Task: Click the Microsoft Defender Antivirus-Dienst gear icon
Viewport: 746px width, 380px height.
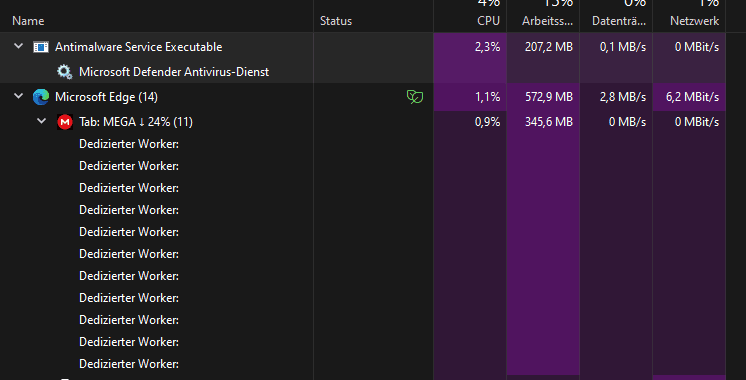Action: coord(64,72)
